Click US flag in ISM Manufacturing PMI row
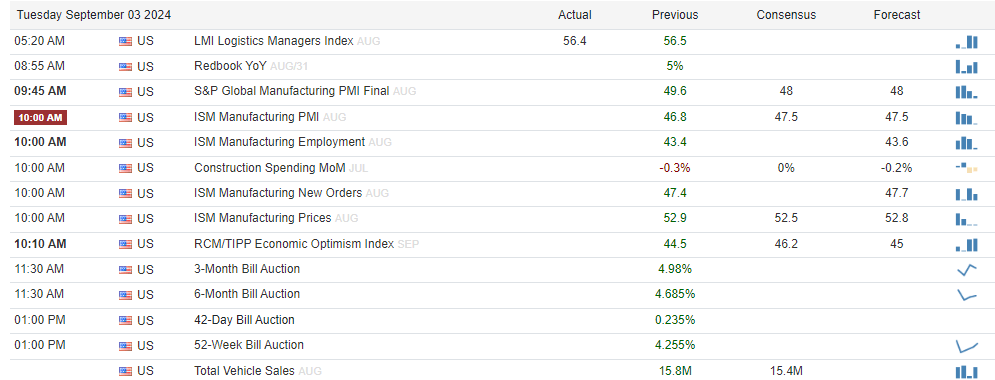This screenshot has height=380, width=995. click(x=125, y=117)
